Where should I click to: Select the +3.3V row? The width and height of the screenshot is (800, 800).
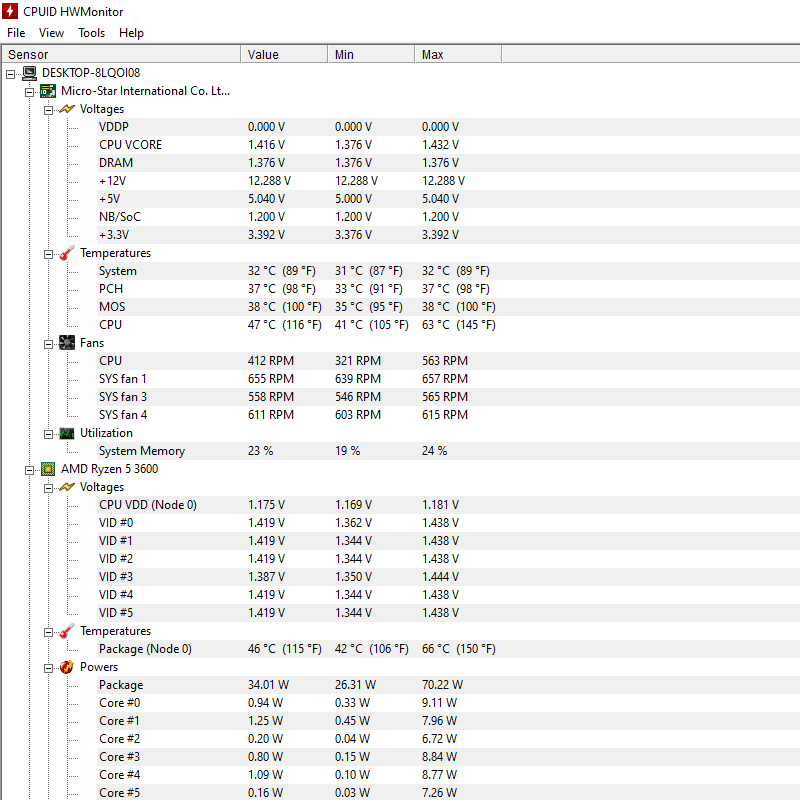(x=448, y=235)
